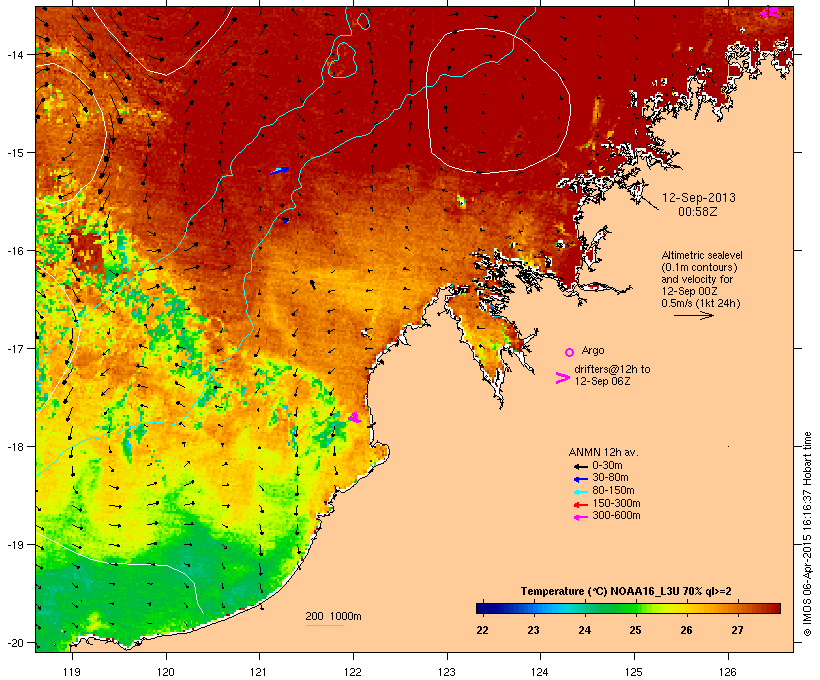Click the -16 latitude axis label

(x=14, y=251)
